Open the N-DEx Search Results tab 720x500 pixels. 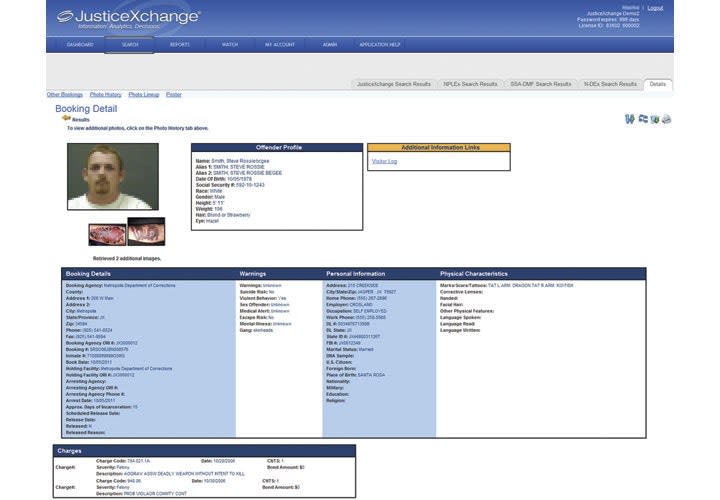pos(609,84)
